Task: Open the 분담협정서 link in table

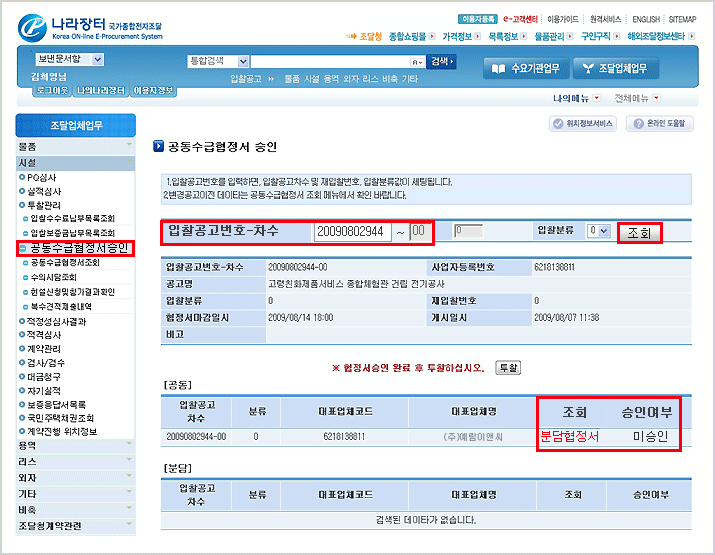Action: click(x=568, y=437)
